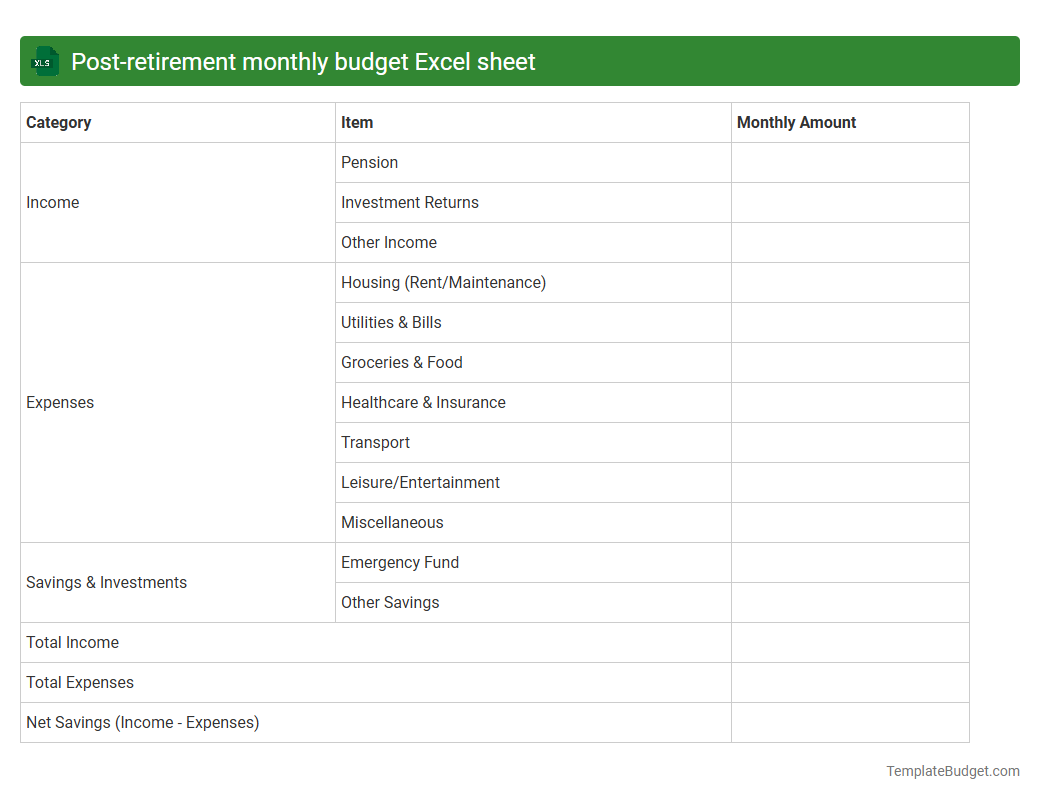Click the Other Income cell

(x=389, y=242)
